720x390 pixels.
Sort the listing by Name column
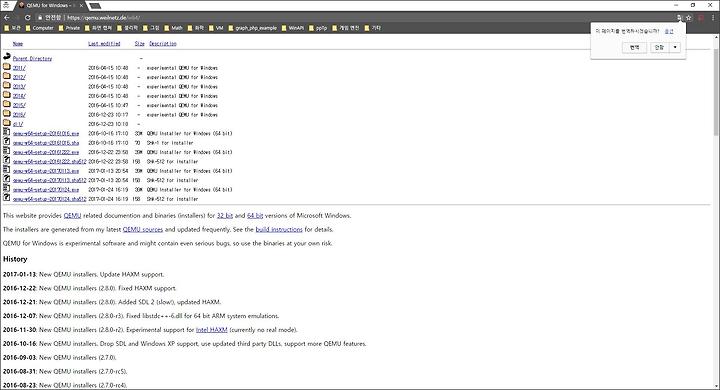click(x=18, y=44)
